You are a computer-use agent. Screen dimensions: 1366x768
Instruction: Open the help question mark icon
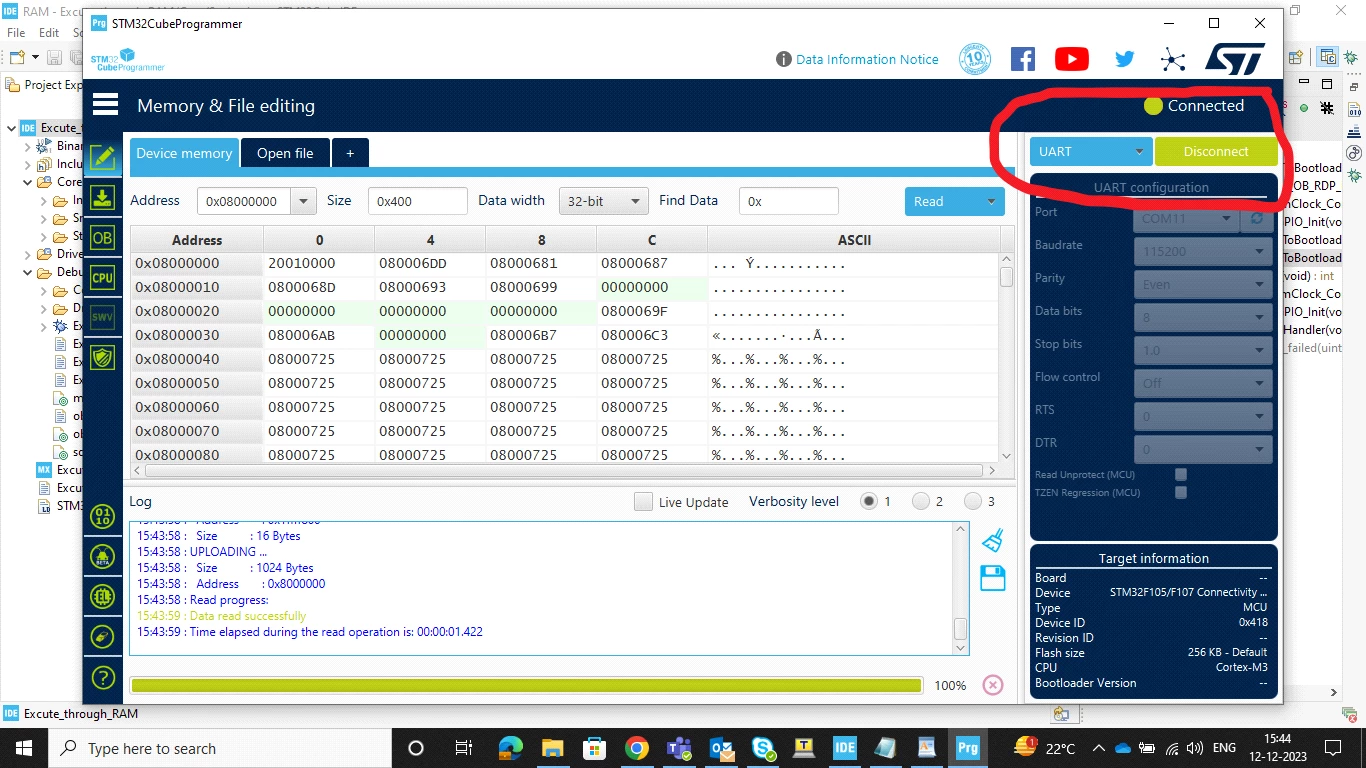[x=103, y=678]
